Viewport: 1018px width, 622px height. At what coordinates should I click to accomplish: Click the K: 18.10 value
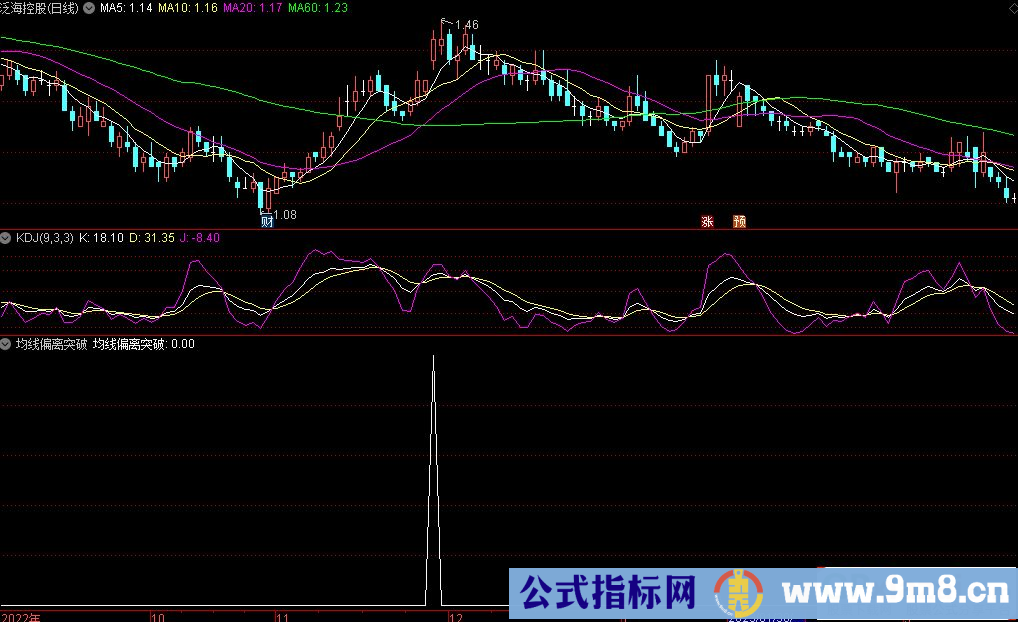click(101, 238)
